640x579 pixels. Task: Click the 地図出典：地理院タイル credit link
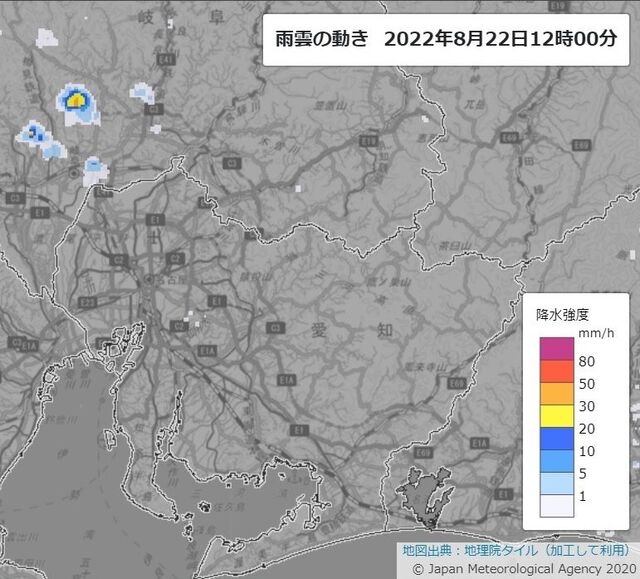pos(516,550)
